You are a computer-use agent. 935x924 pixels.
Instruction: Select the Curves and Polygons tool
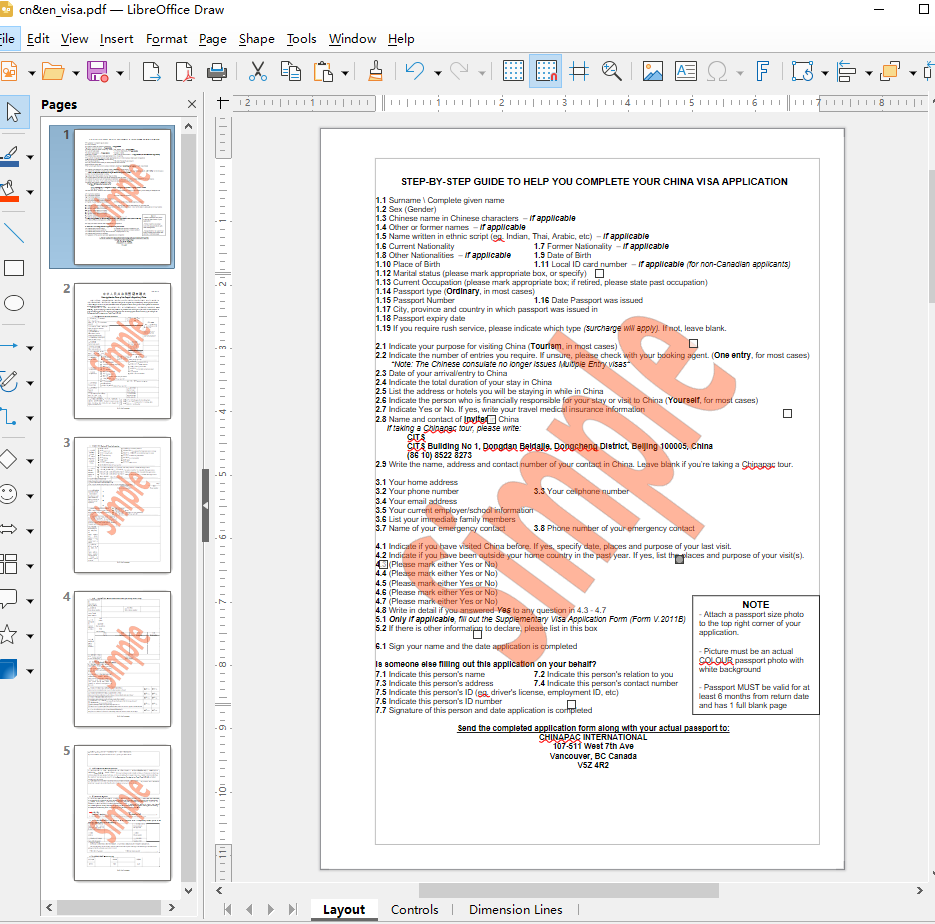[11, 381]
